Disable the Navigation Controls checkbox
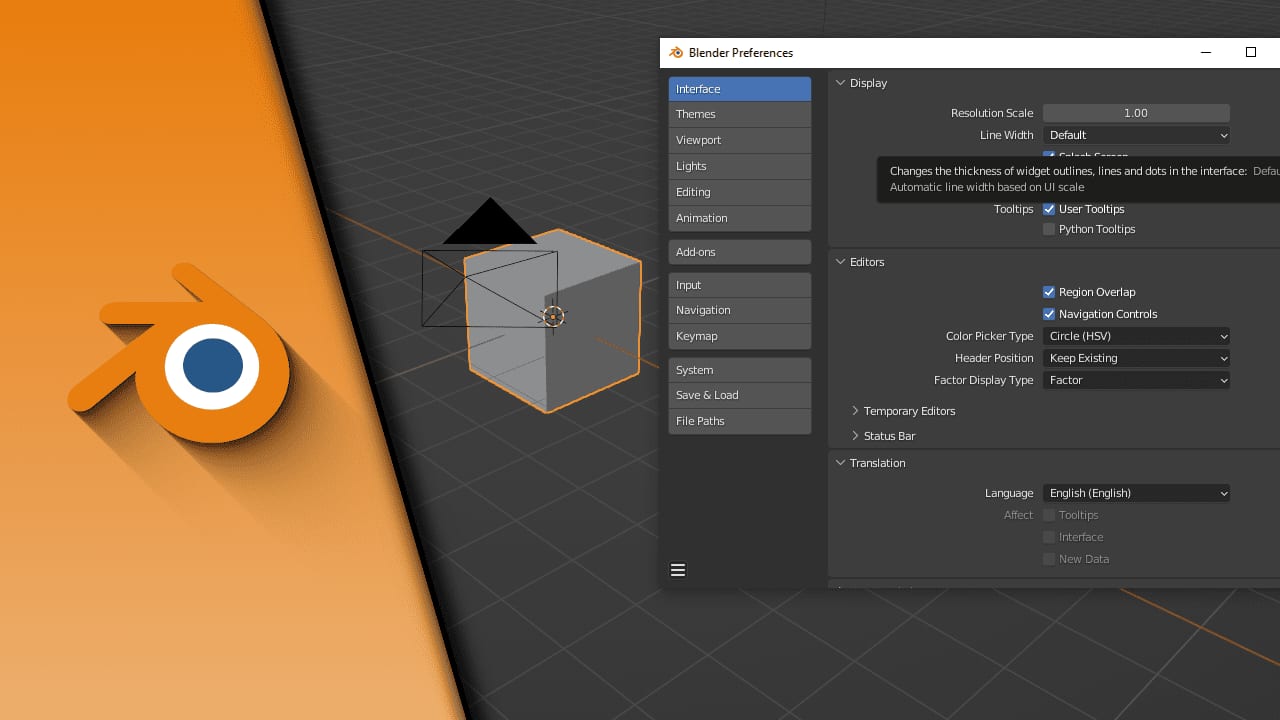 click(1049, 314)
